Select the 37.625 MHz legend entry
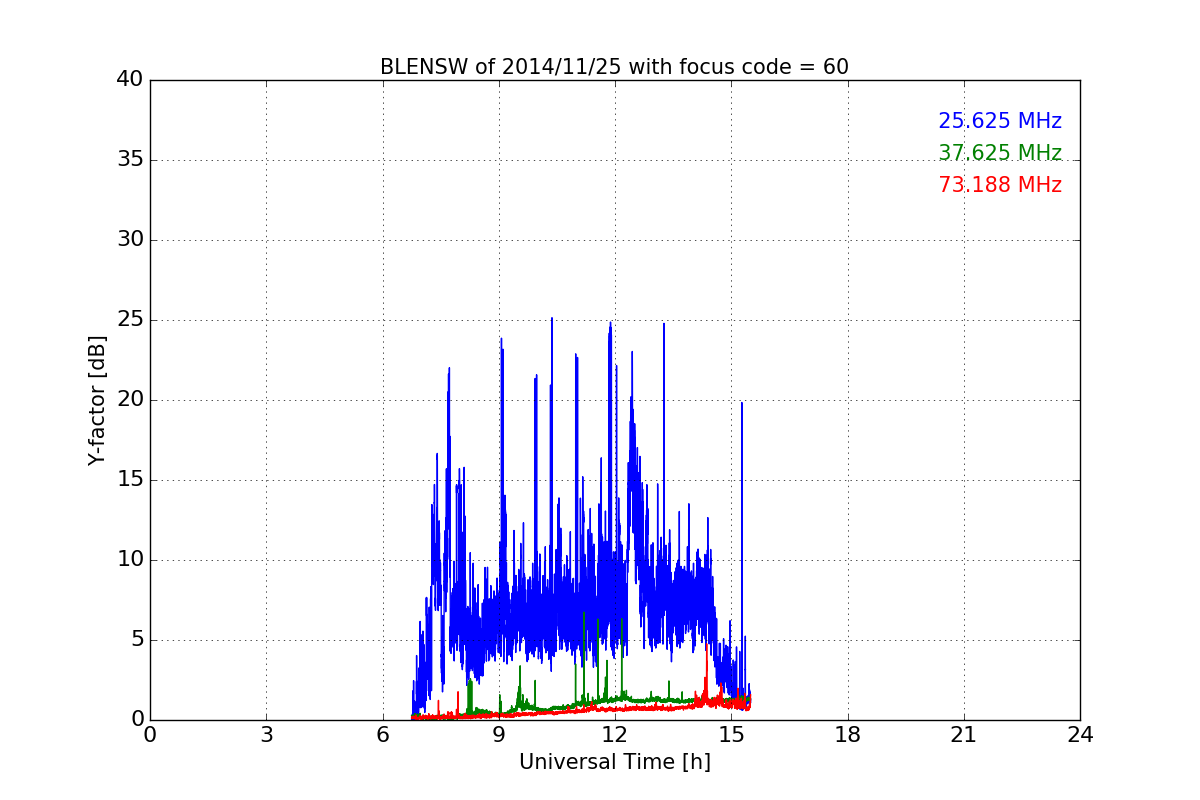The height and width of the screenshot is (800, 1200). click(1000, 153)
